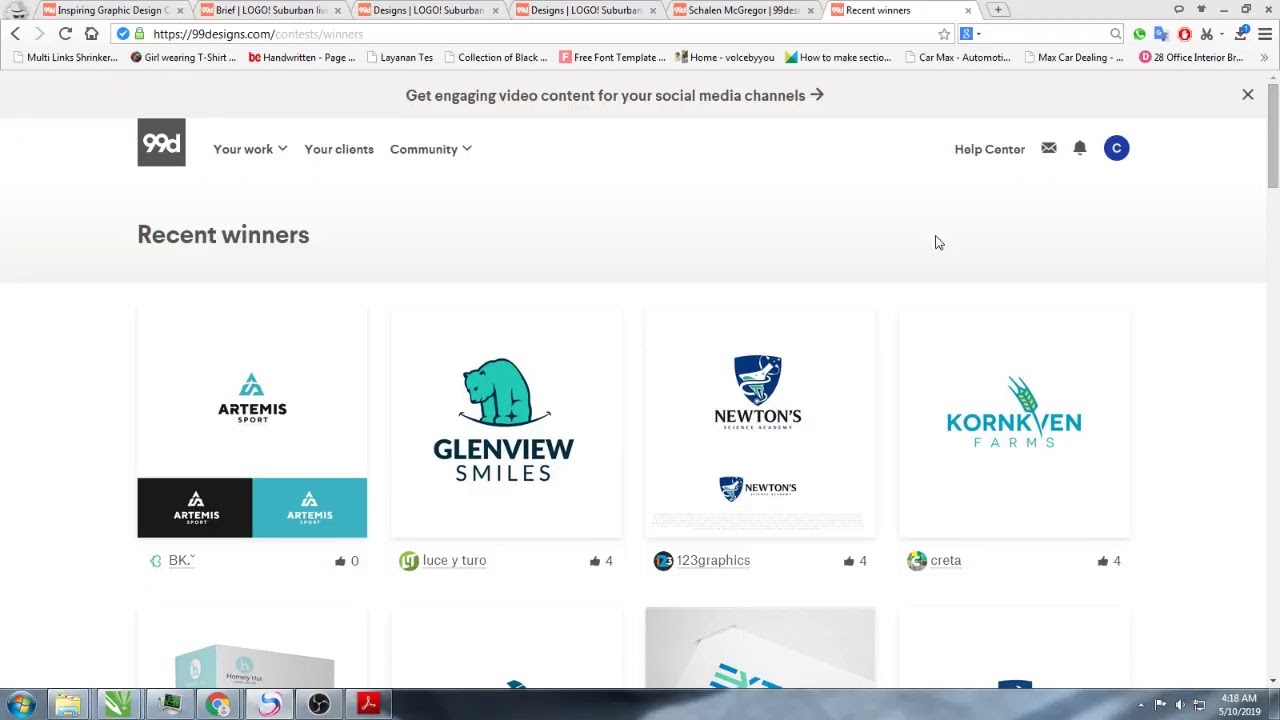Open the user avatar 'C' menu
The height and width of the screenshot is (720, 1280).
click(x=1116, y=148)
